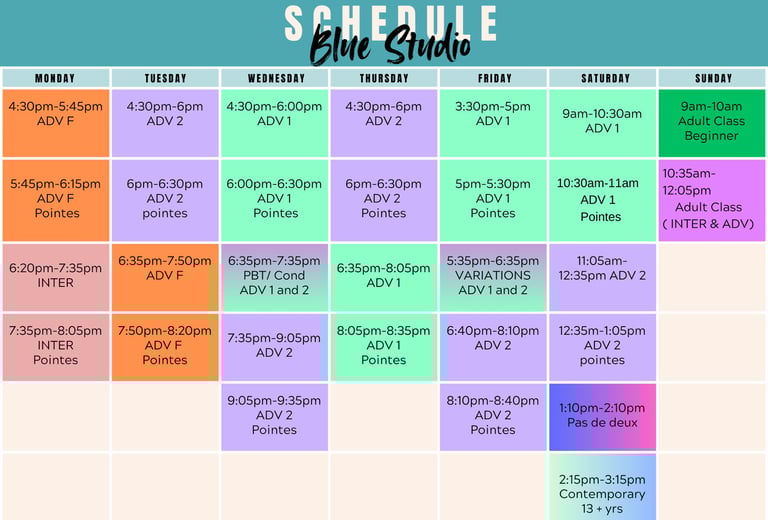Select Monday 7:35pm-8:05pm INTER Pointes
The image size is (768, 520).
pyautogui.click(x=56, y=347)
